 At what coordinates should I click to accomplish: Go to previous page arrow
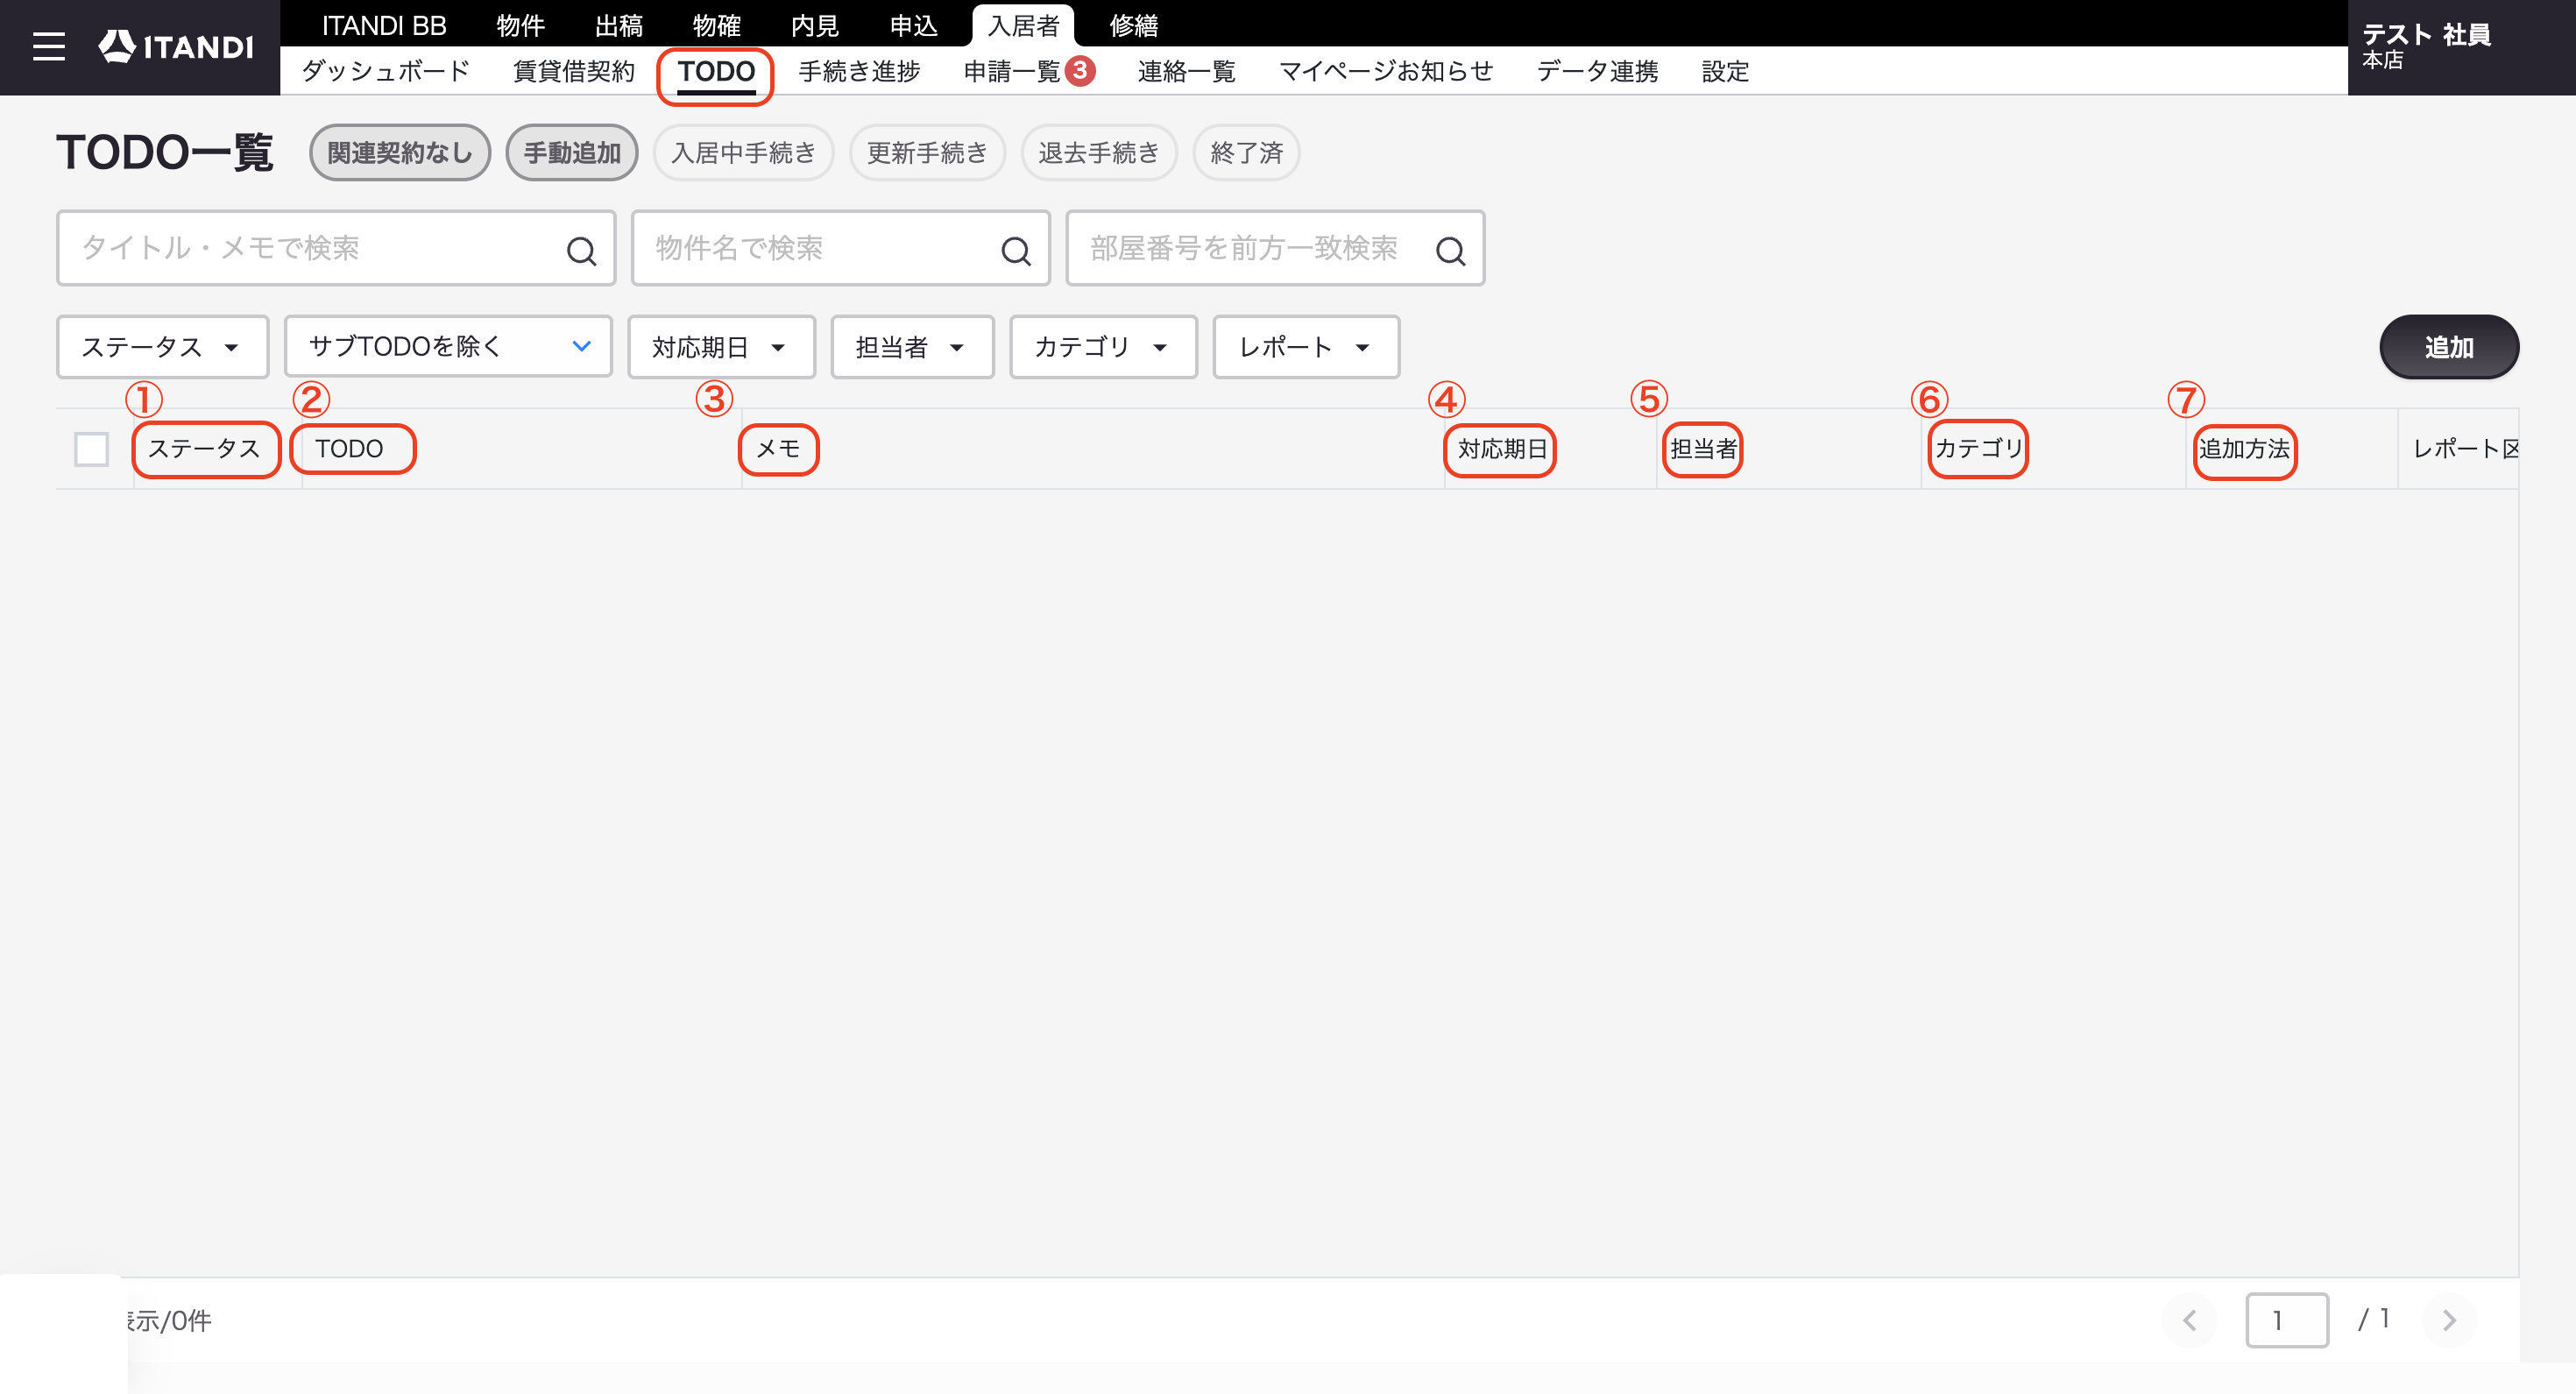tap(2189, 1320)
